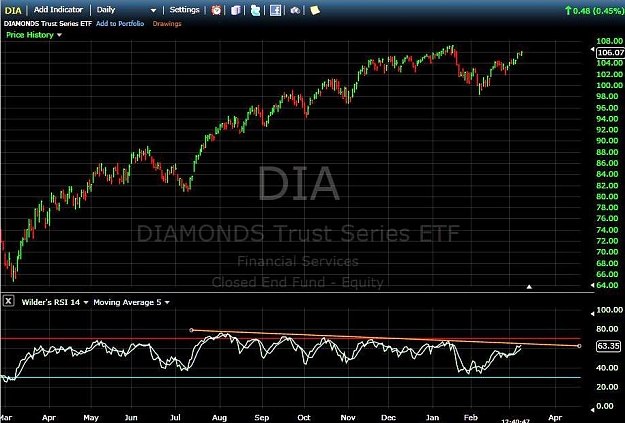Click the 108.00 price axis label

609,41
